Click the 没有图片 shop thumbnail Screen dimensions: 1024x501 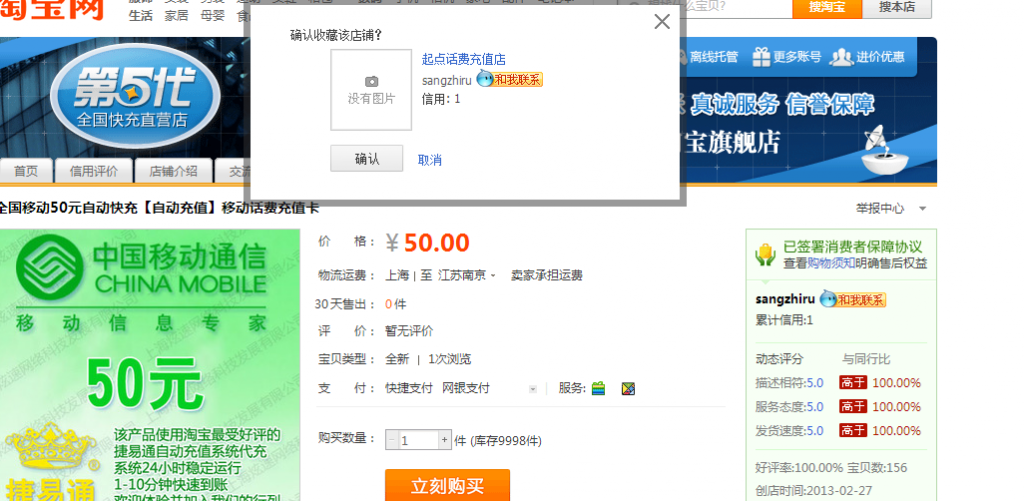click(x=371, y=90)
